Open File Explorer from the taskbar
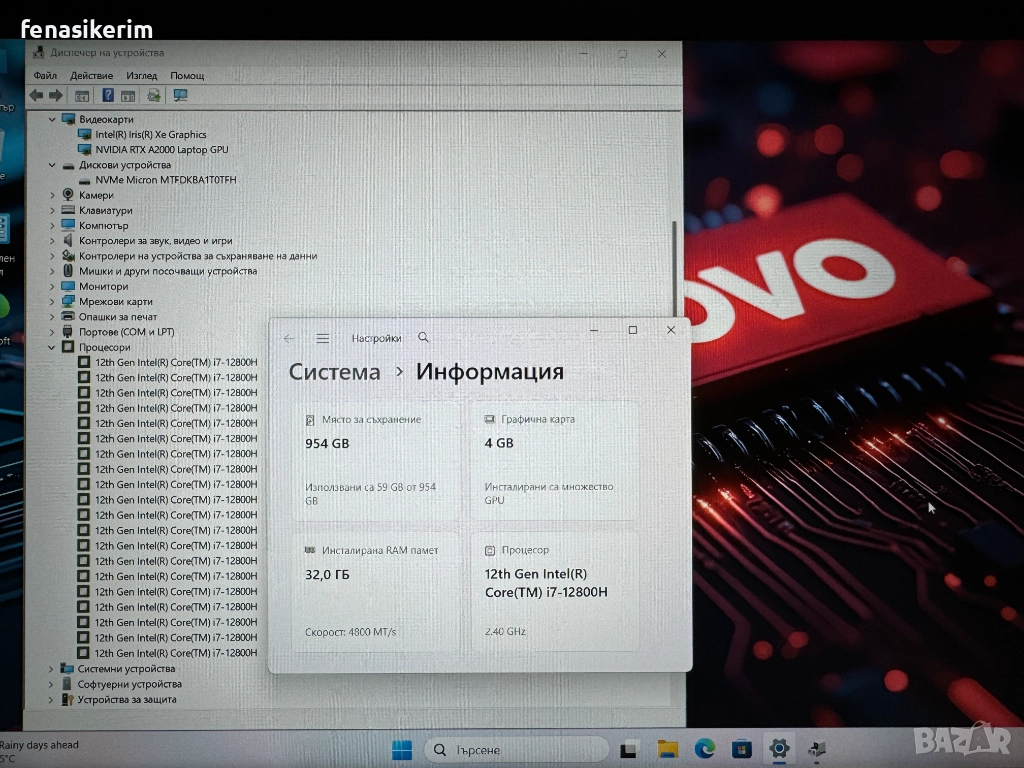The height and width of the screenshot is (768, 1024). [x=667, y=749]
